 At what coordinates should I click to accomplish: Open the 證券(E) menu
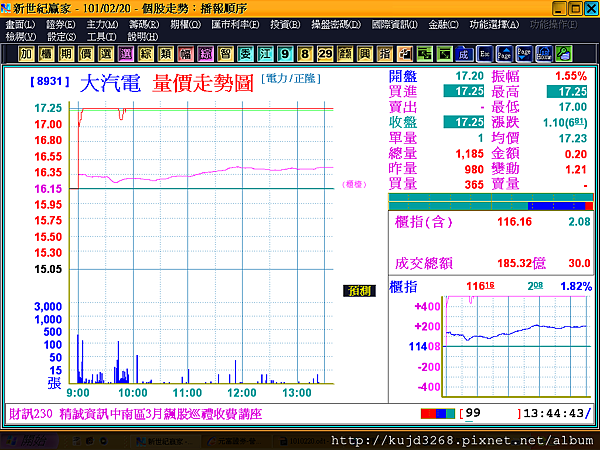(61, 24)
